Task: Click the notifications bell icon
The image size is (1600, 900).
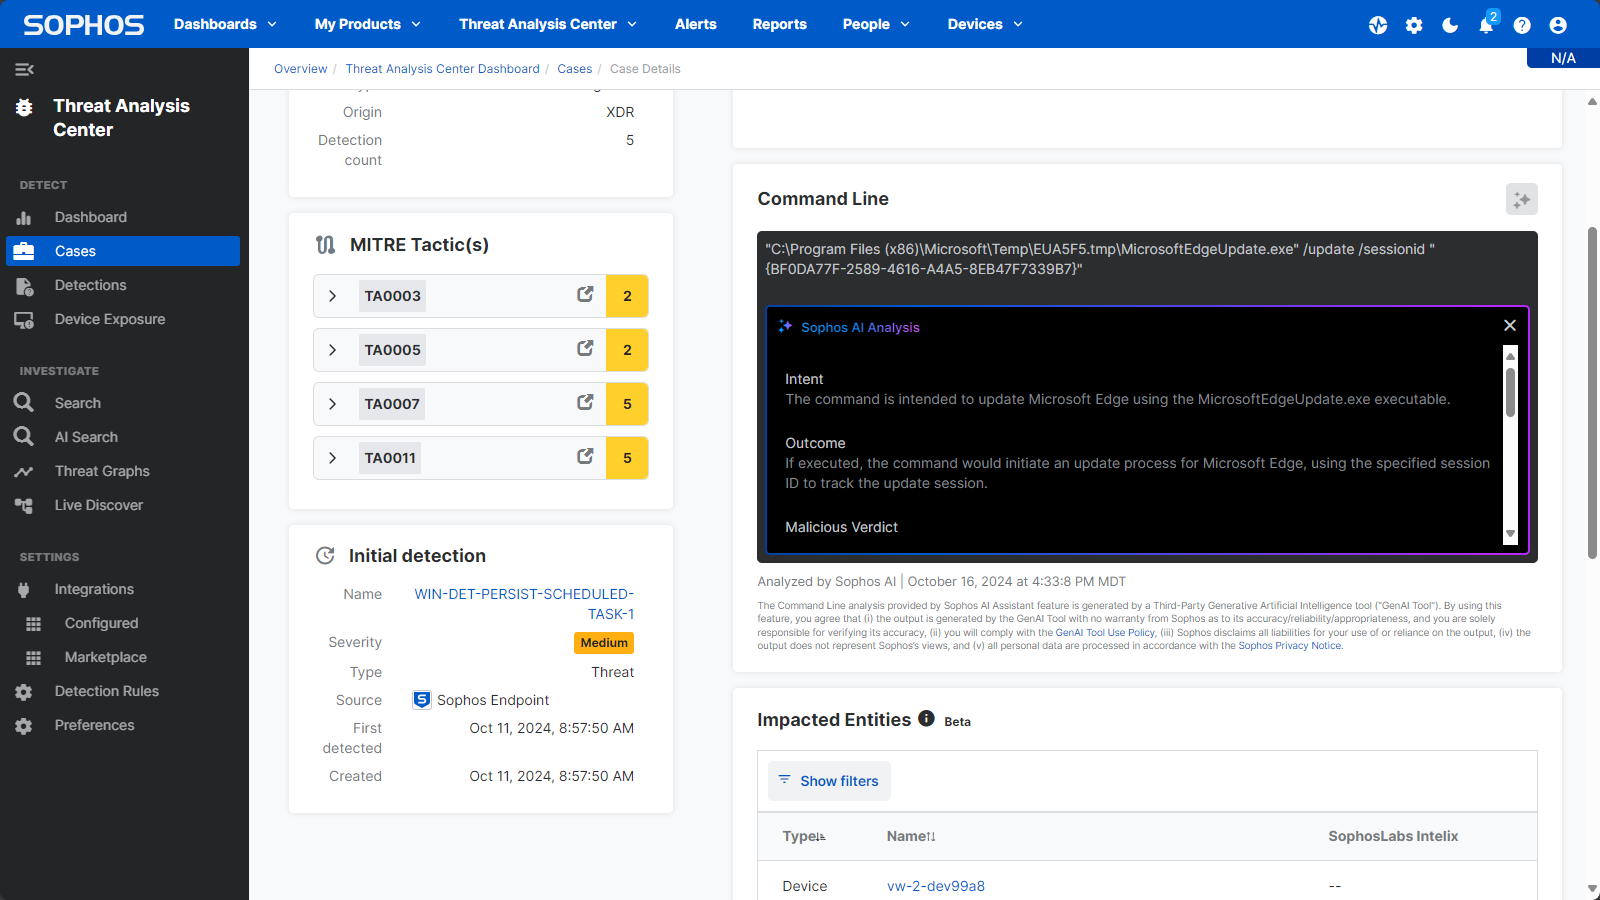Action: click(1486, 25)
